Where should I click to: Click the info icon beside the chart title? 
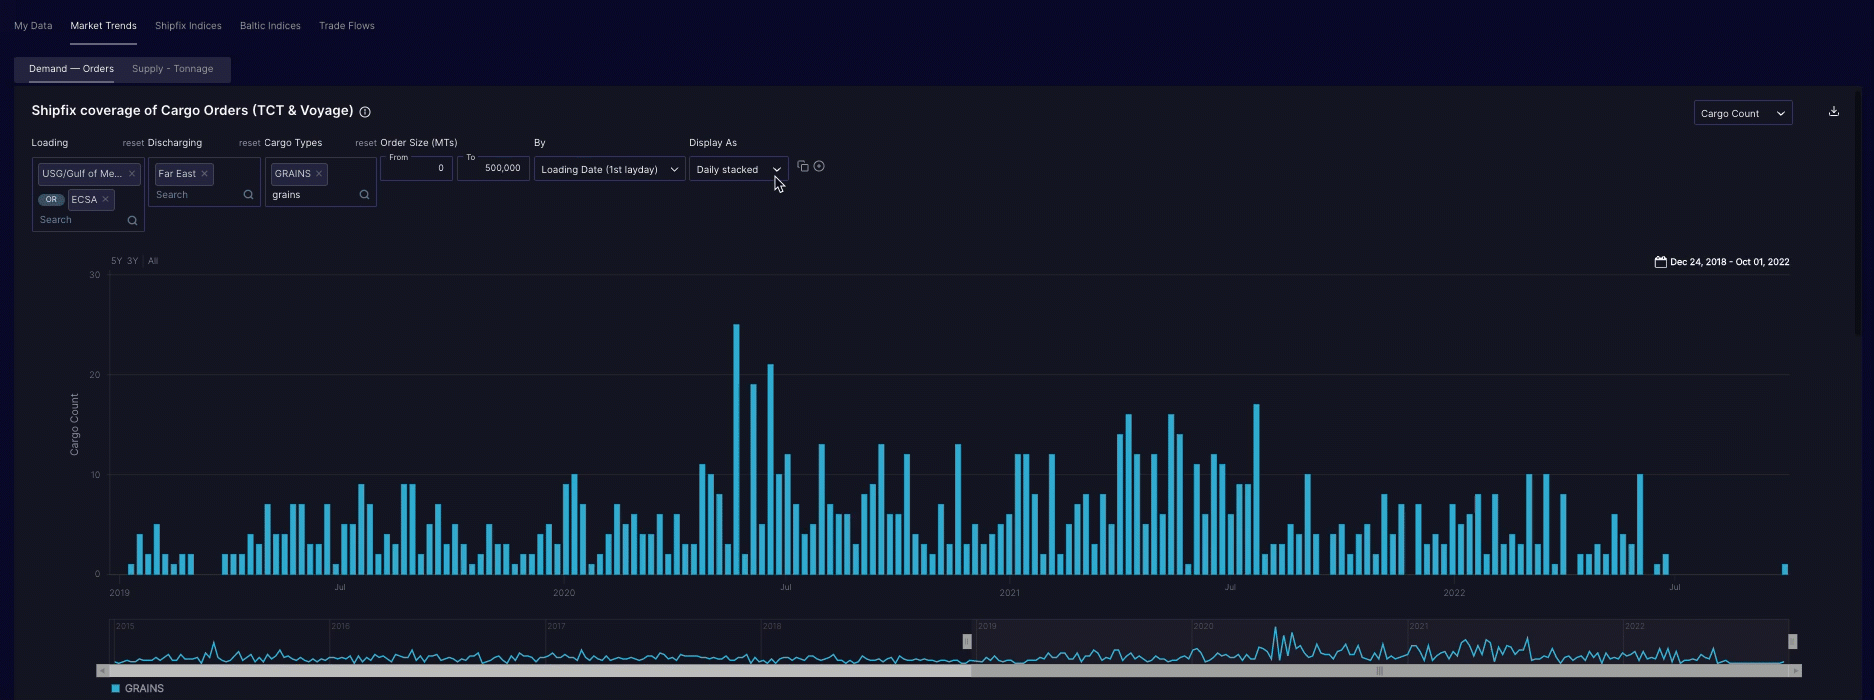(x=365, y=112)
